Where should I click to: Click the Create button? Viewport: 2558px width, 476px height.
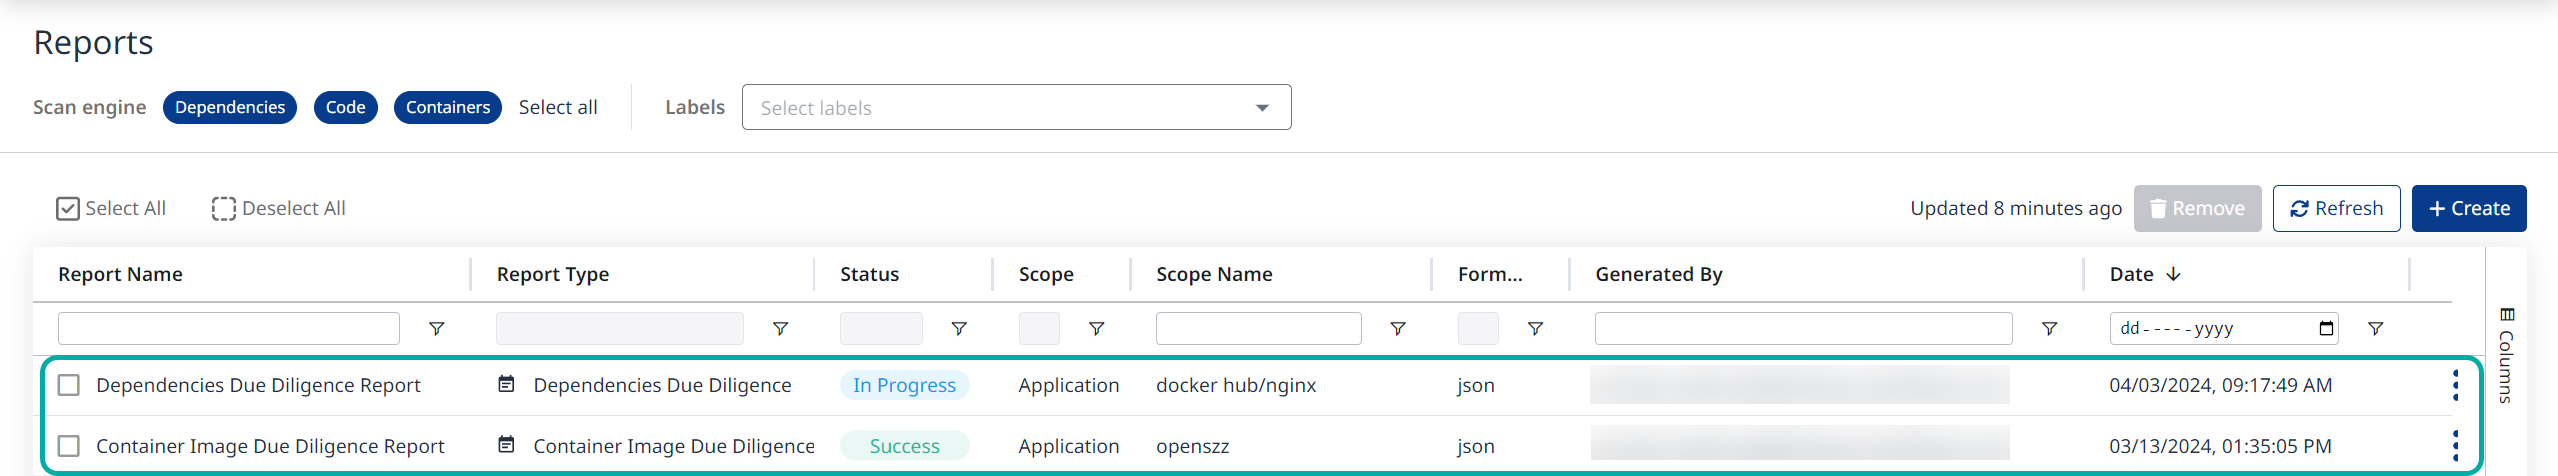pos(2468,208)
